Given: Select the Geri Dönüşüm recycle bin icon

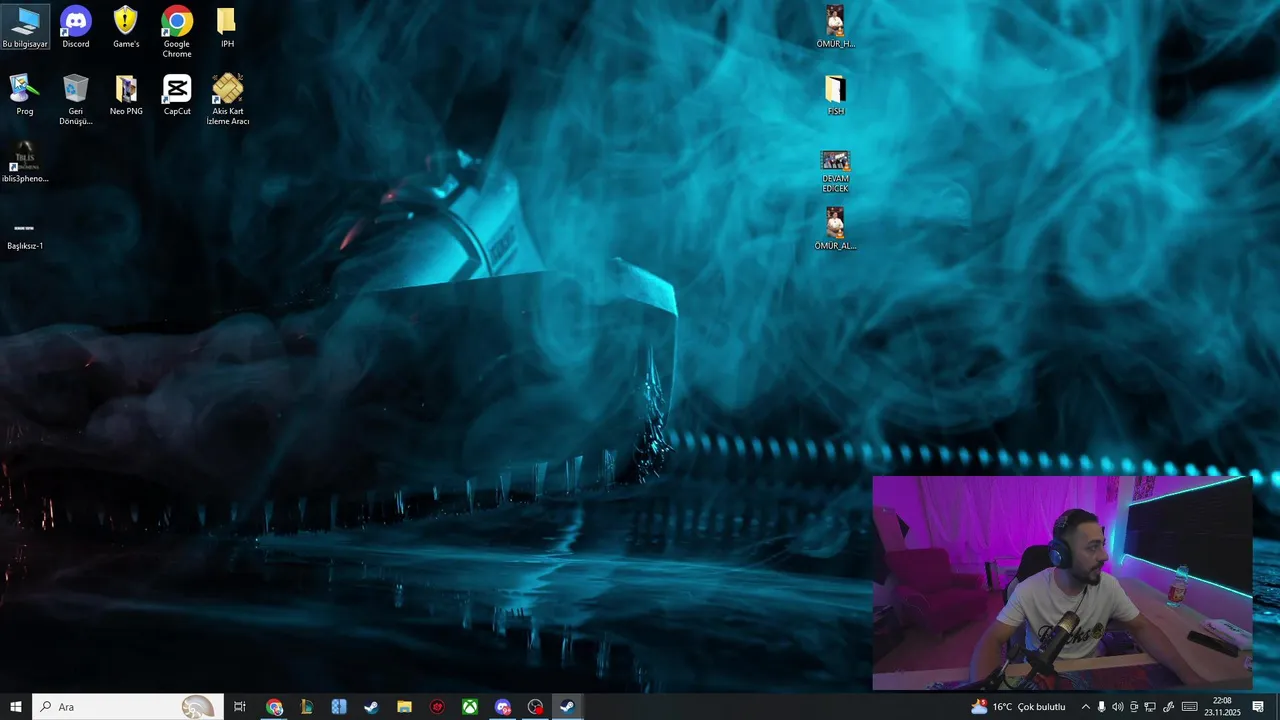Looking at the screenshot, I should [x=76, y=100].
